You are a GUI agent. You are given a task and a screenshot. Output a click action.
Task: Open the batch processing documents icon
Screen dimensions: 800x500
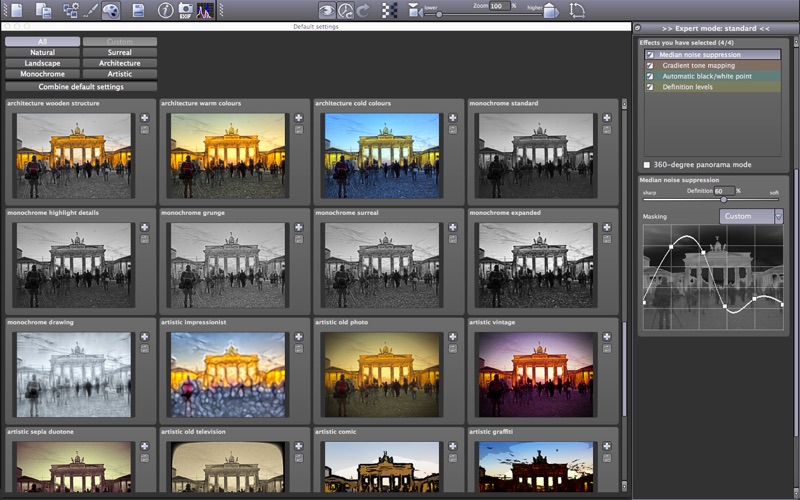pos(44,10)
